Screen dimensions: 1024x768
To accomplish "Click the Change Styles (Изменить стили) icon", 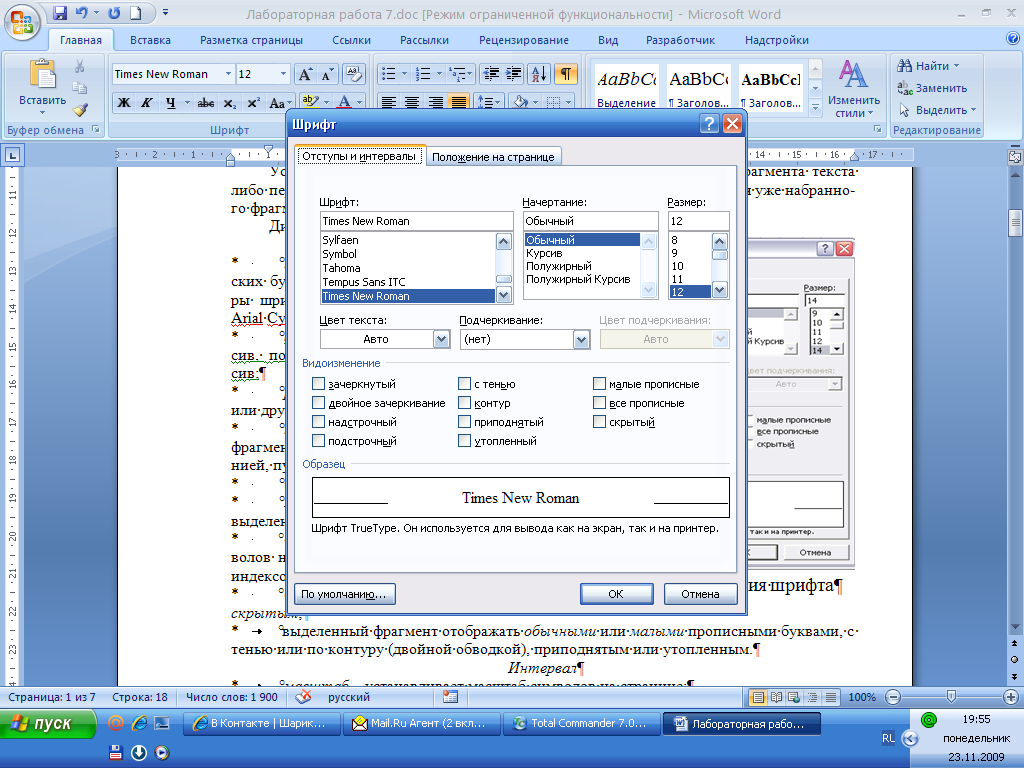I will click(853, 89).
